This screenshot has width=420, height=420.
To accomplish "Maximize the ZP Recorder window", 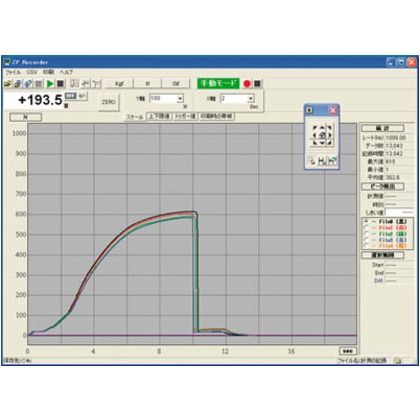I will click(x=401, y=62).
